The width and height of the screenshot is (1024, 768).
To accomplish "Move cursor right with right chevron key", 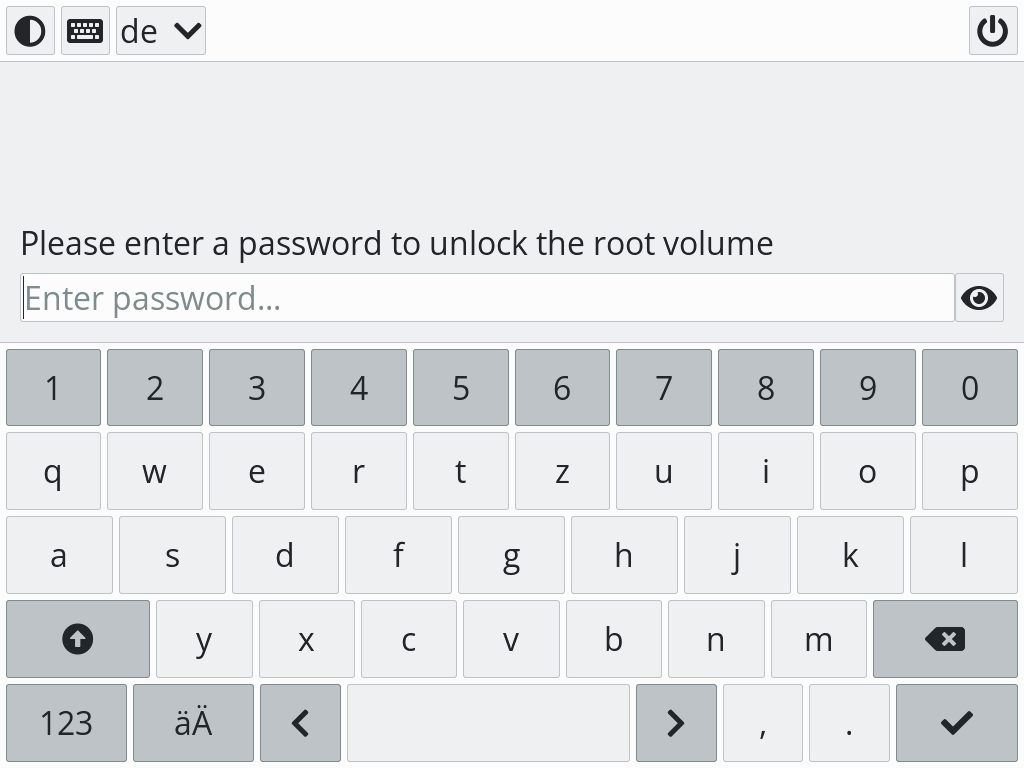I will [676, 723].
